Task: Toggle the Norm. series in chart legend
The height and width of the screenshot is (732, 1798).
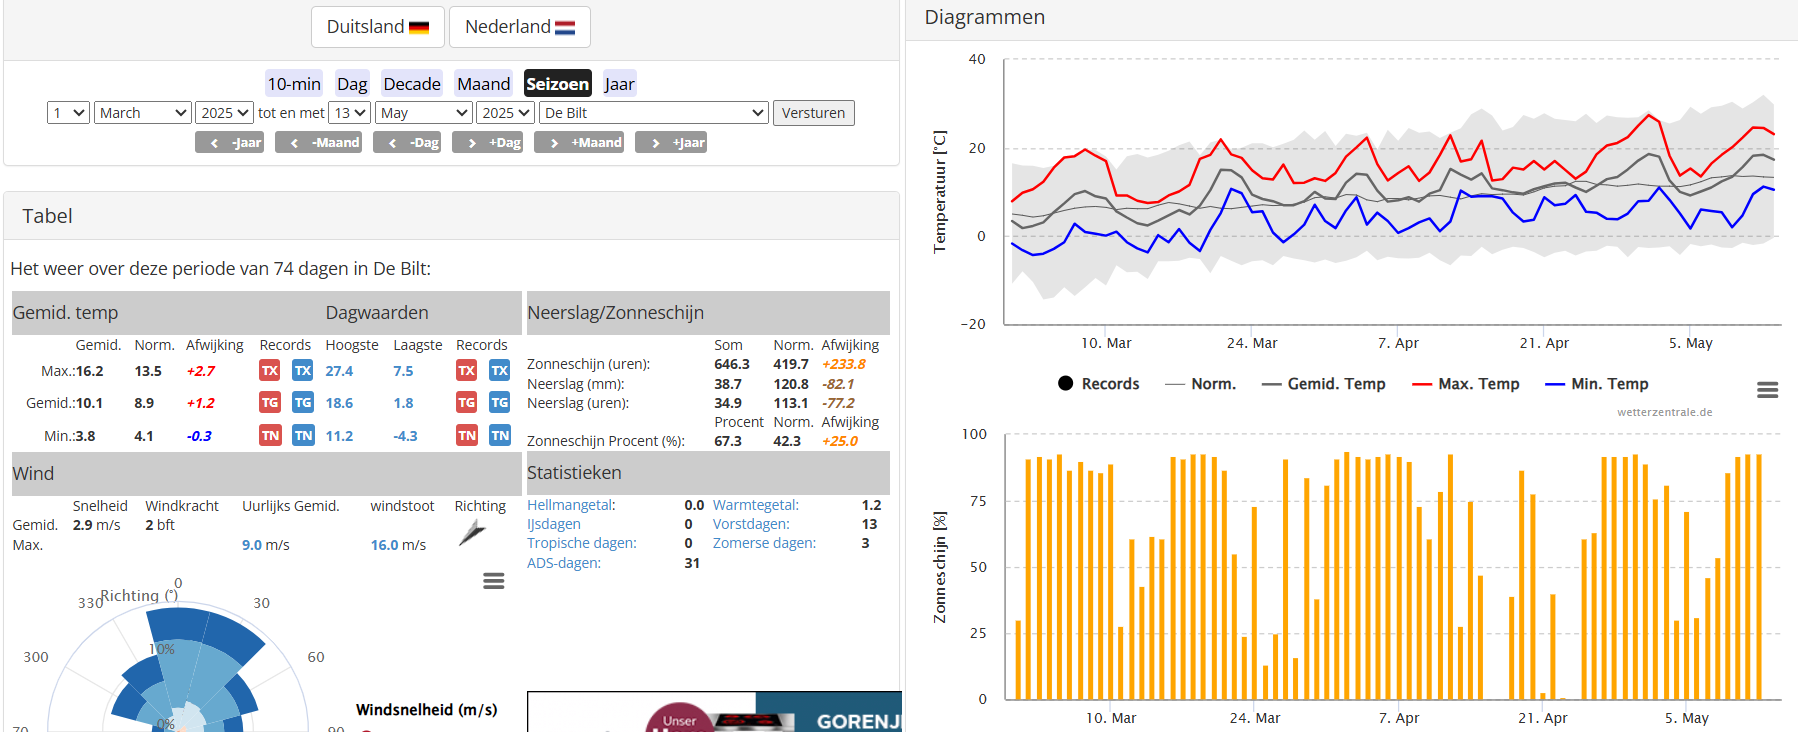Action: 1200,384
